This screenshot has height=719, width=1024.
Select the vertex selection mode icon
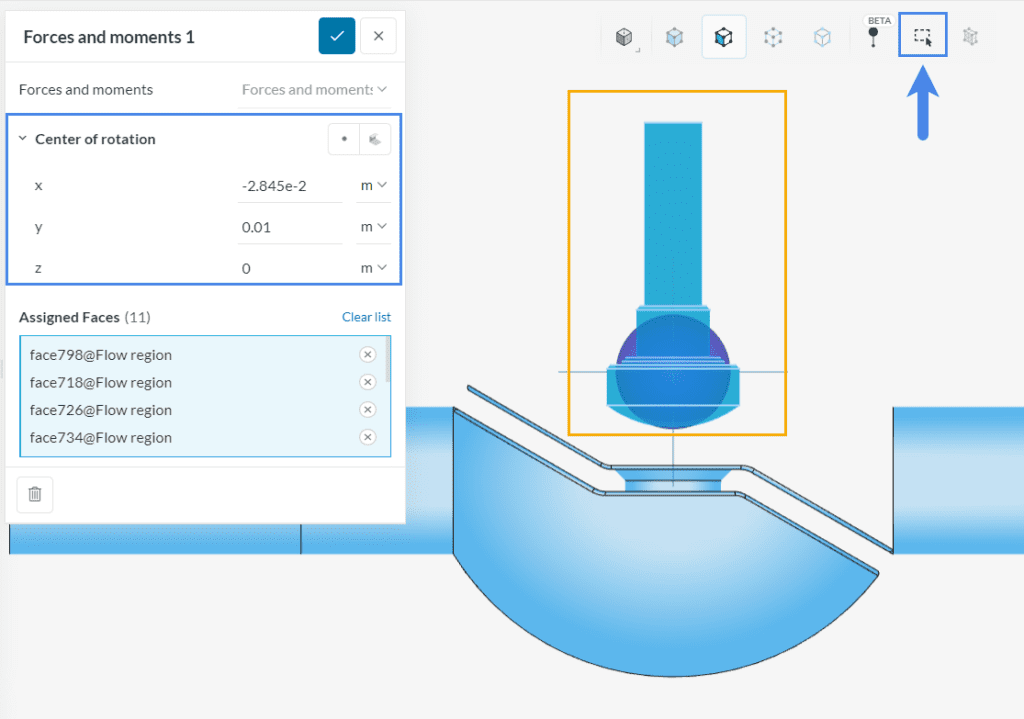(x=773, y=35)
